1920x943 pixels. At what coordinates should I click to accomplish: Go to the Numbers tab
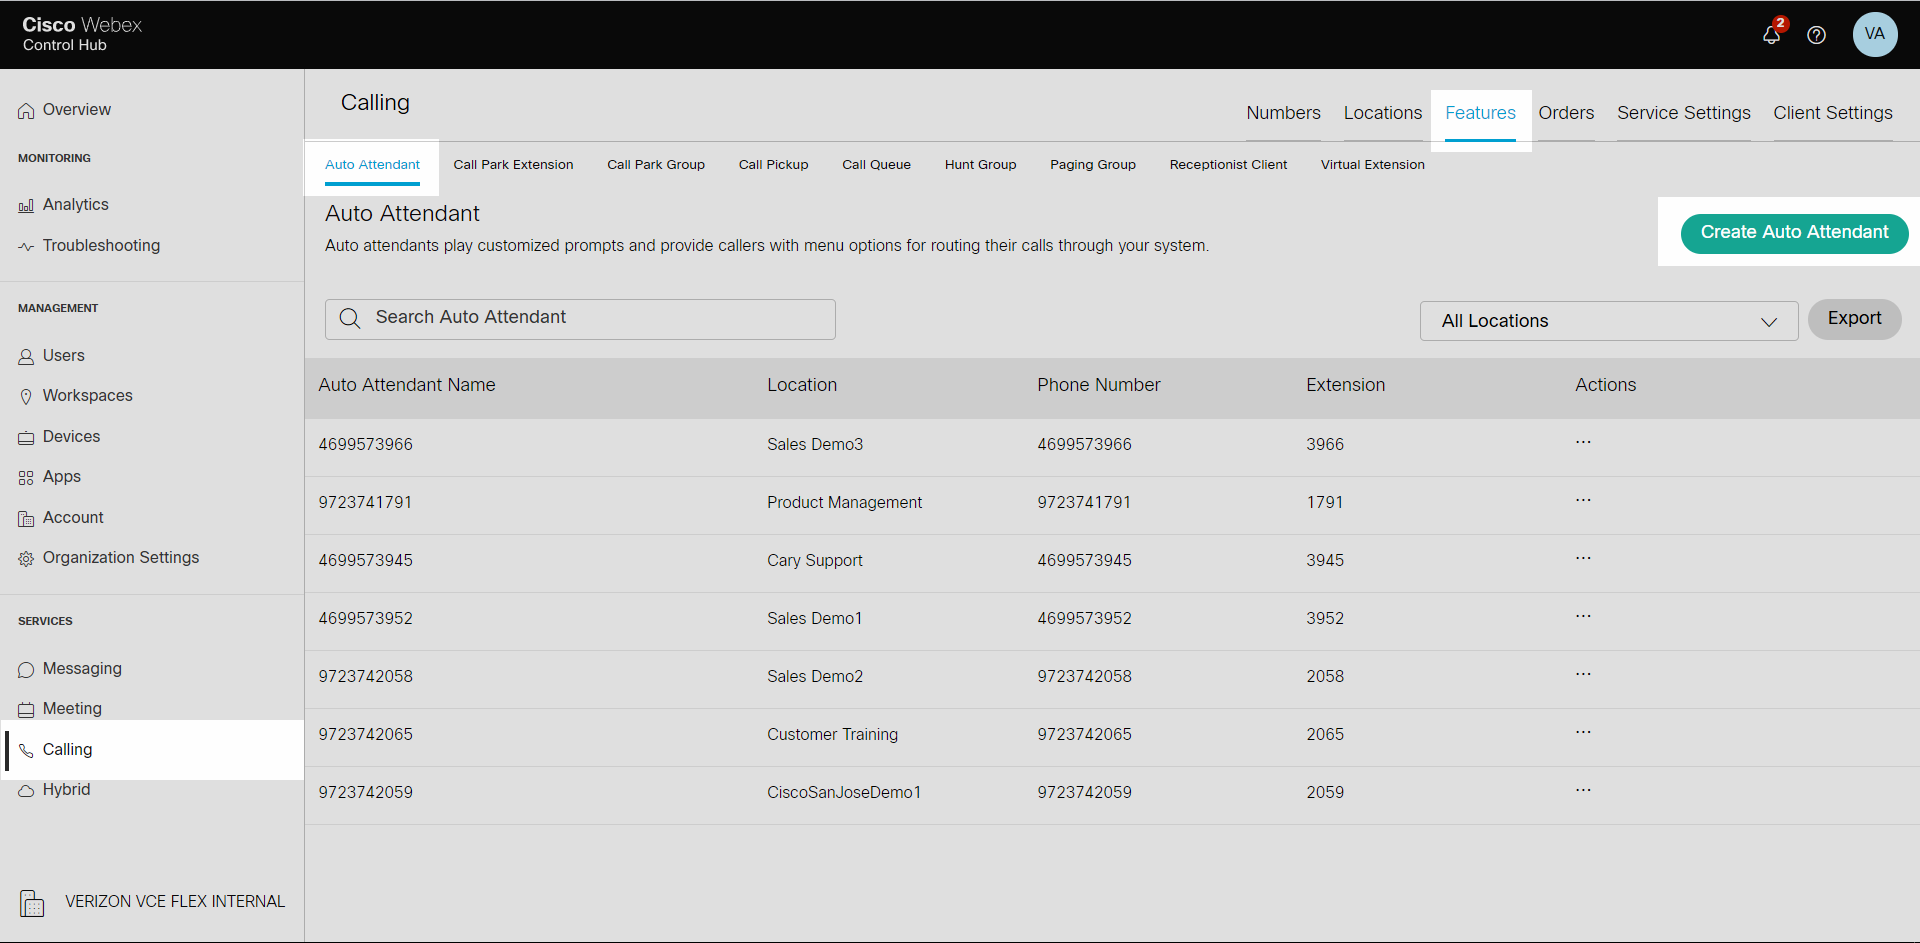pyautogui.click(x=1283, y=113)
